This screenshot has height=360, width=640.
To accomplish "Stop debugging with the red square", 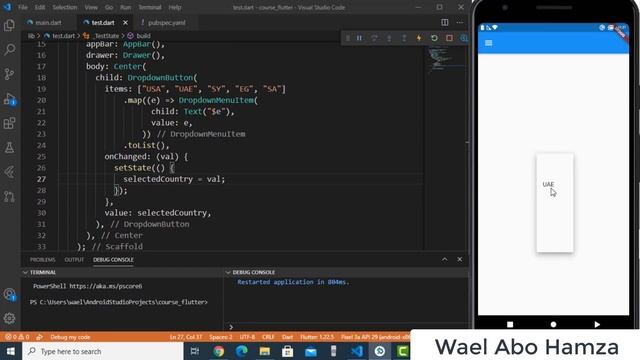I will click(449, 38).
